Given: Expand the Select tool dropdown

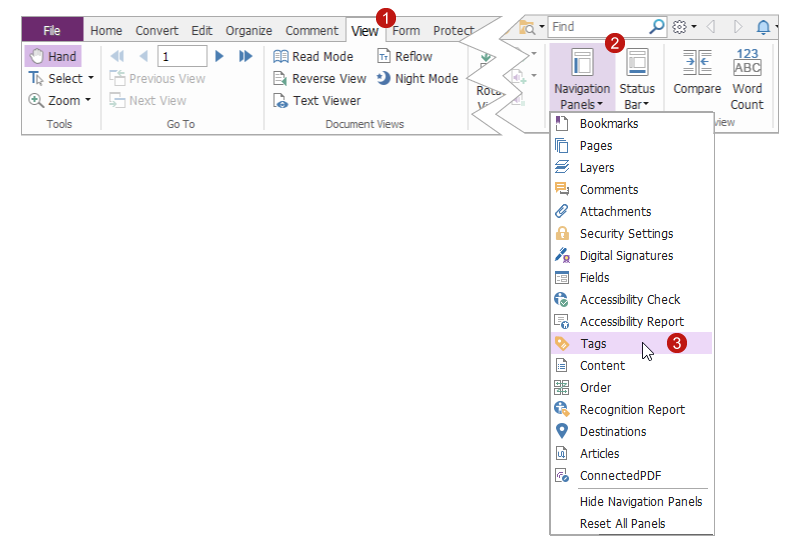Looking at the screenshot, I should 90,79.
